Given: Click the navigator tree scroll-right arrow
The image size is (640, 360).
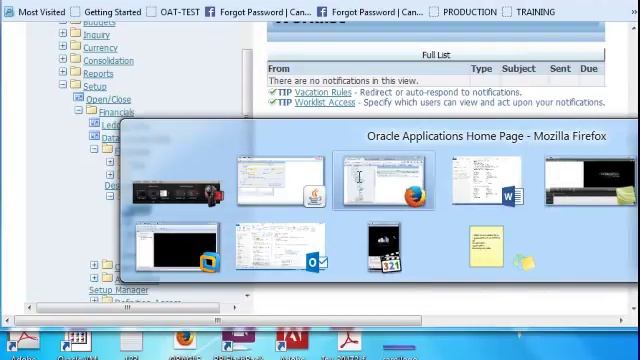Looking at the screenshot, I should coord(235,307).
